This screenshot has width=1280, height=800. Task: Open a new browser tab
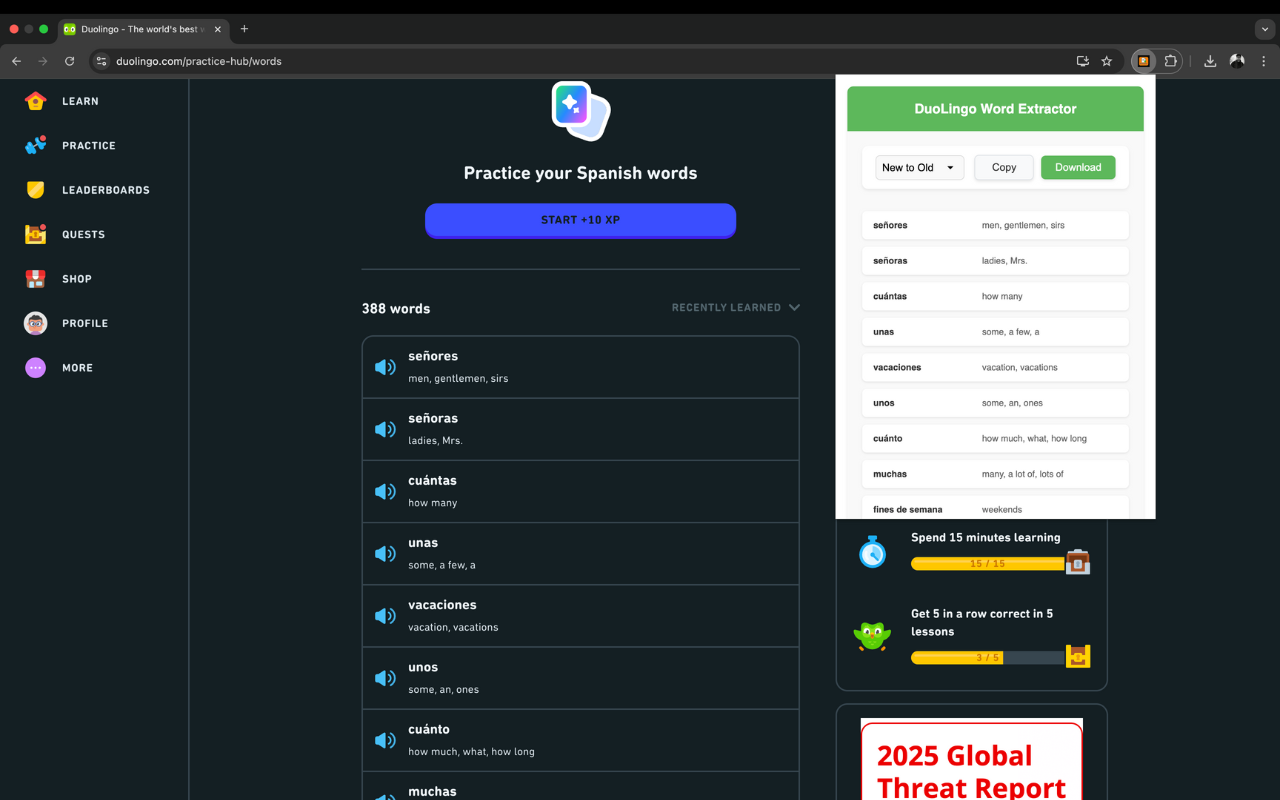click(244, 29)
